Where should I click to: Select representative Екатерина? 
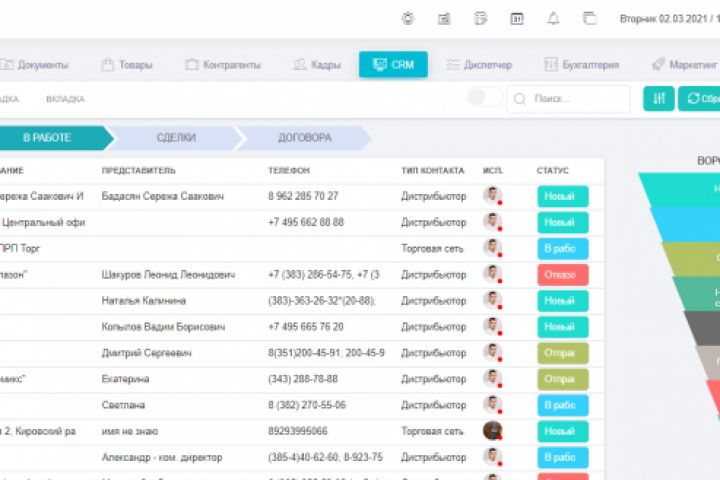[x=125, y=379]
